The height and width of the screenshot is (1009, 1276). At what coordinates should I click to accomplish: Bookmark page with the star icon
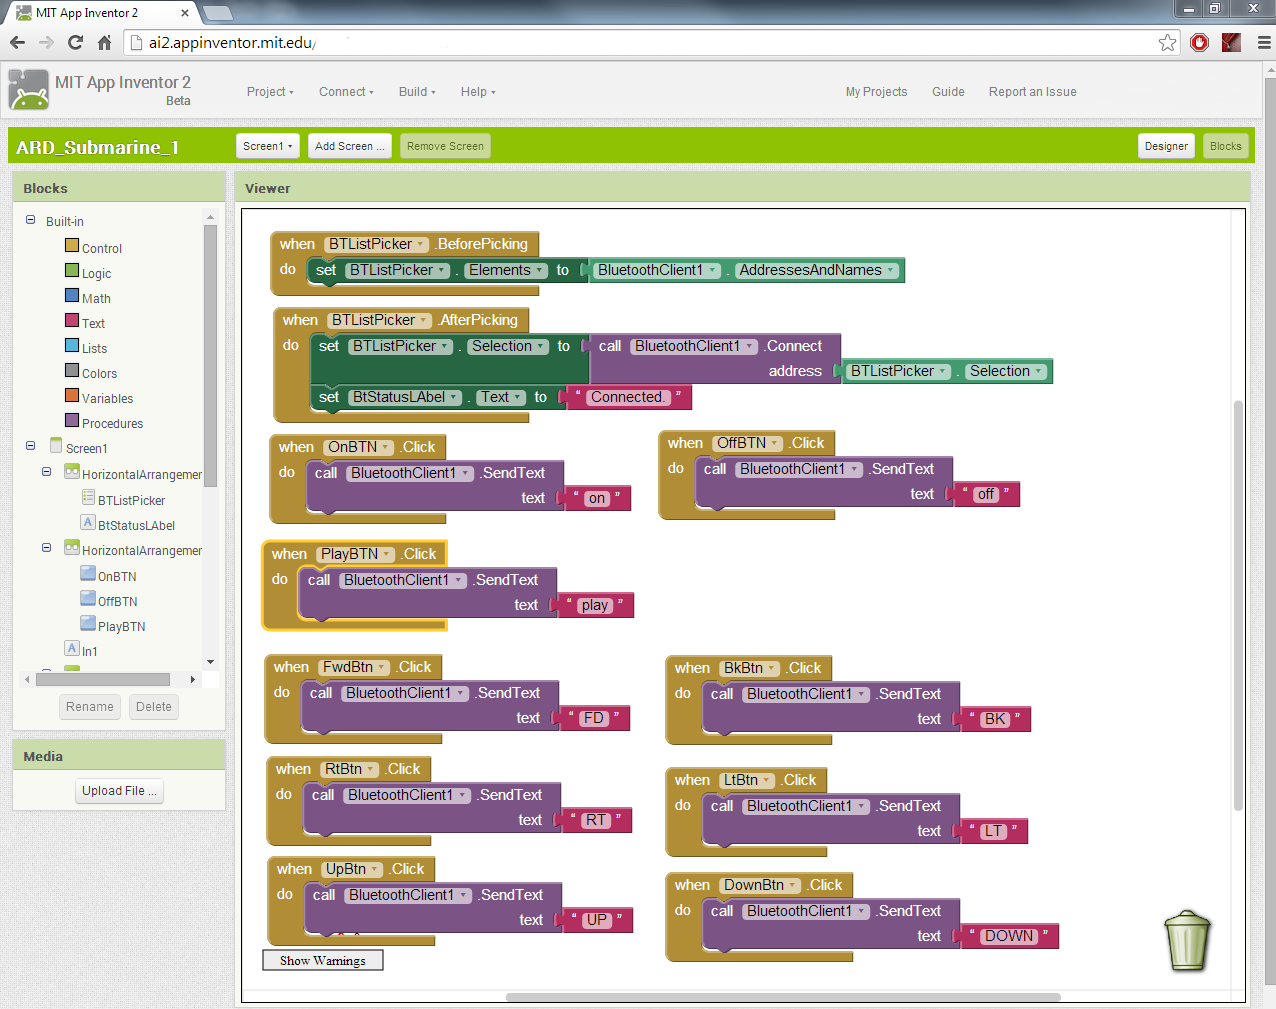(x=1167, y=42)
